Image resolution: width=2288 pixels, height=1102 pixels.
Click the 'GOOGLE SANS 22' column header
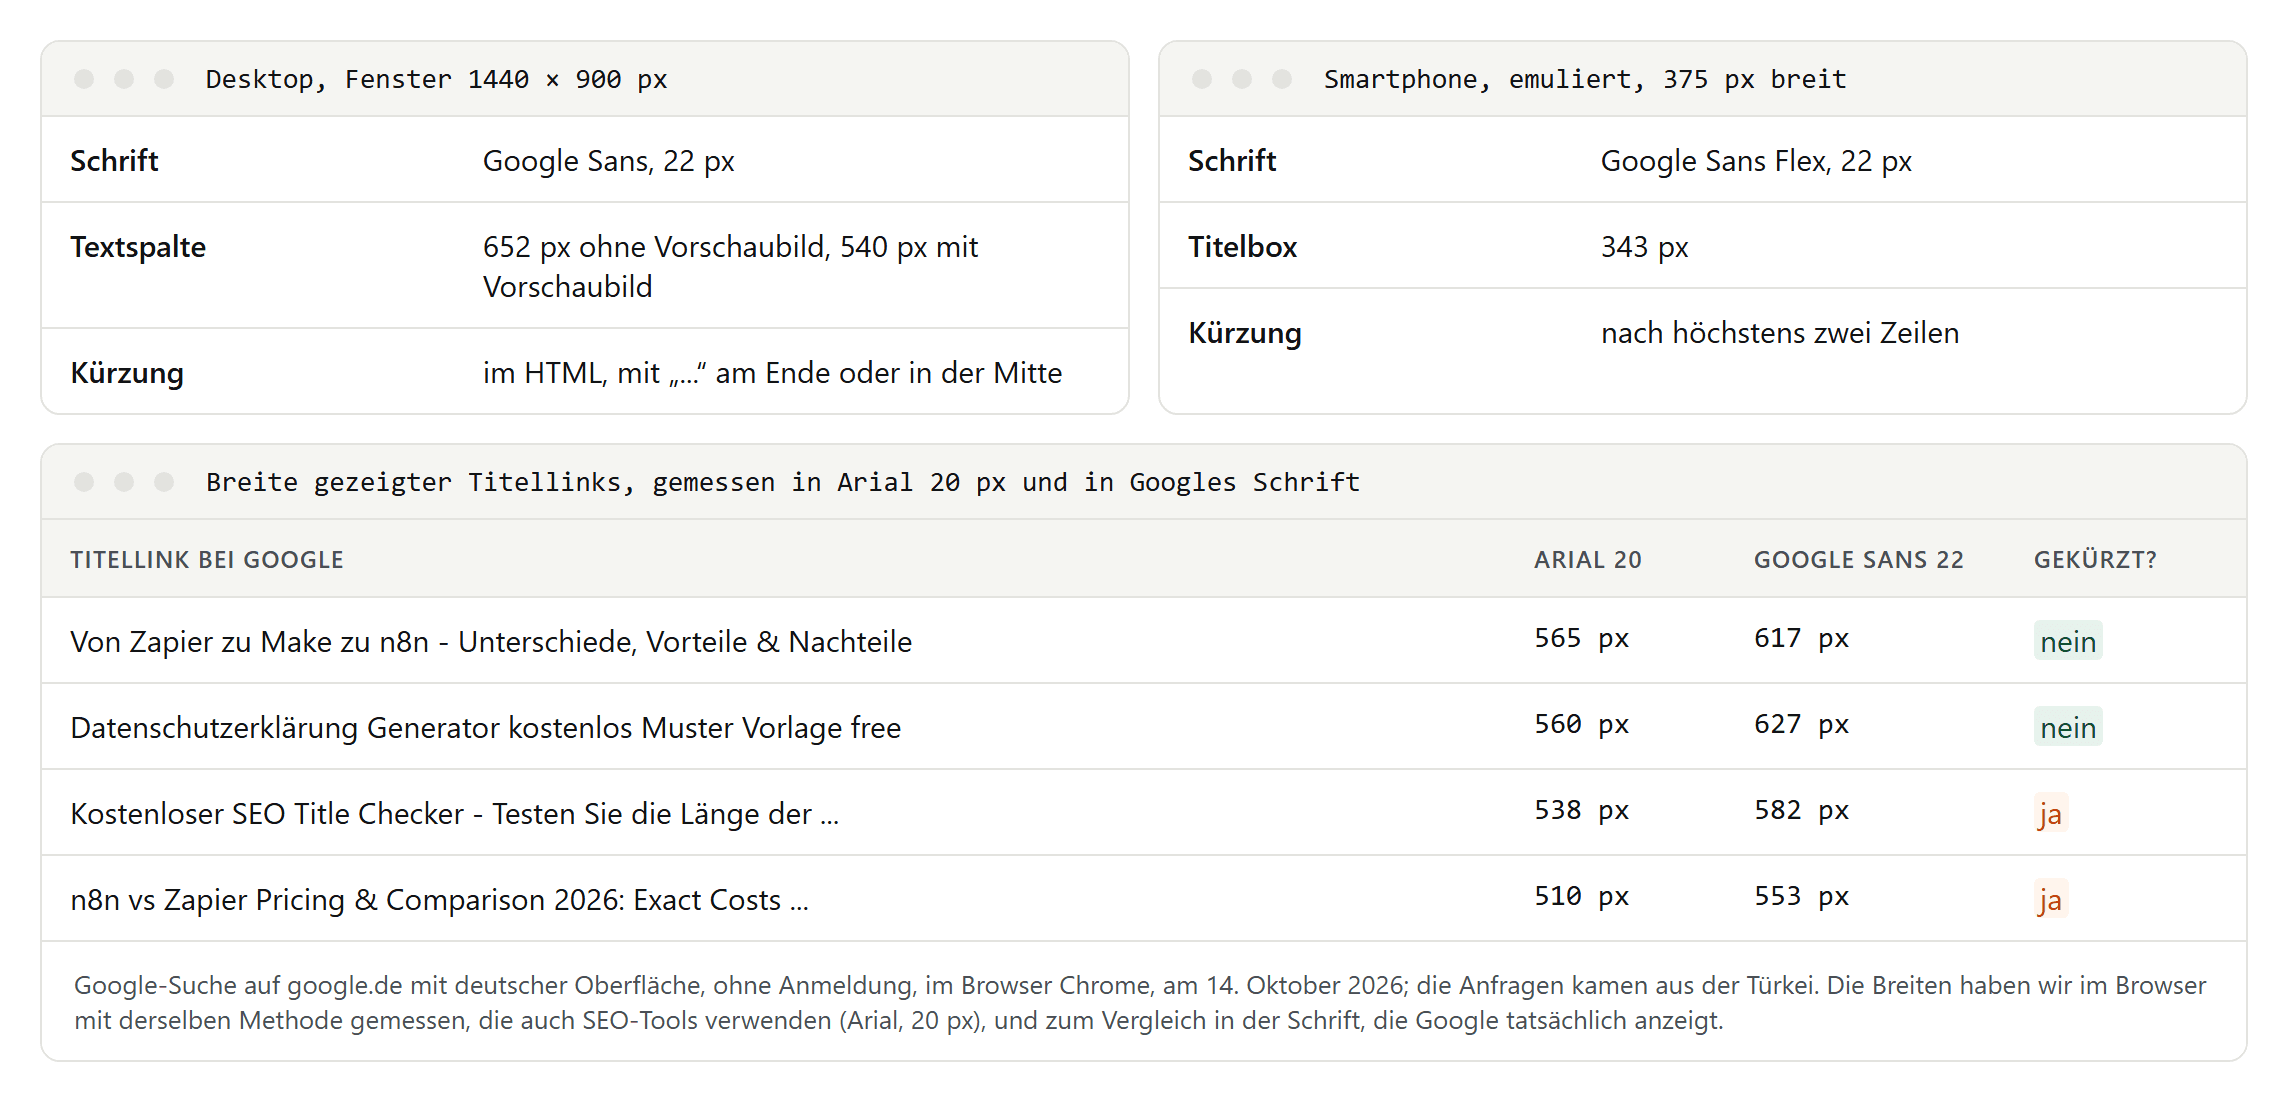click(x=1858, y=560)
